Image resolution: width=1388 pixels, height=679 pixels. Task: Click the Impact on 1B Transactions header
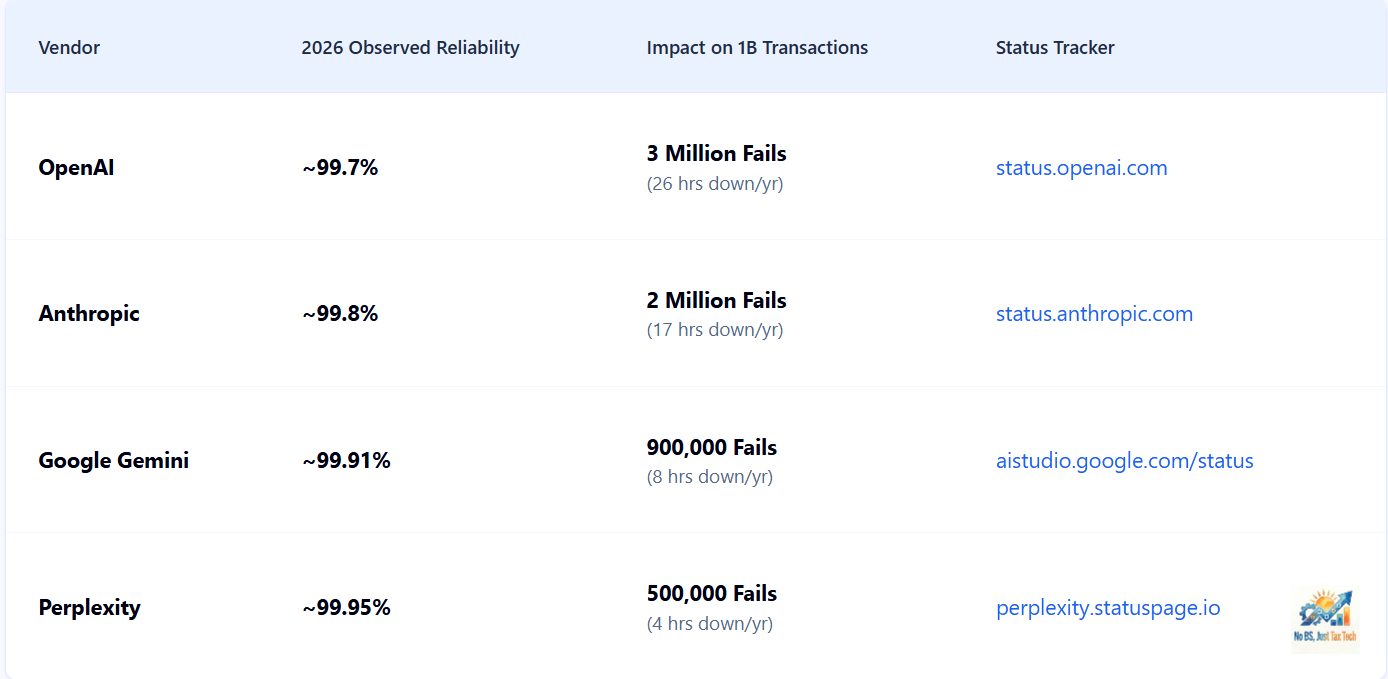click(x=757, y=48)
